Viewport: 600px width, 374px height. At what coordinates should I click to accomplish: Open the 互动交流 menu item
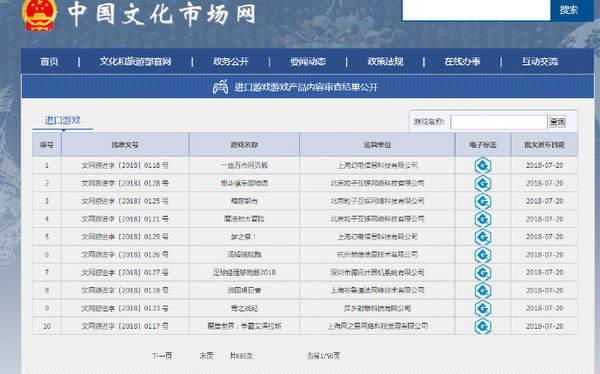tap(540, 61)
